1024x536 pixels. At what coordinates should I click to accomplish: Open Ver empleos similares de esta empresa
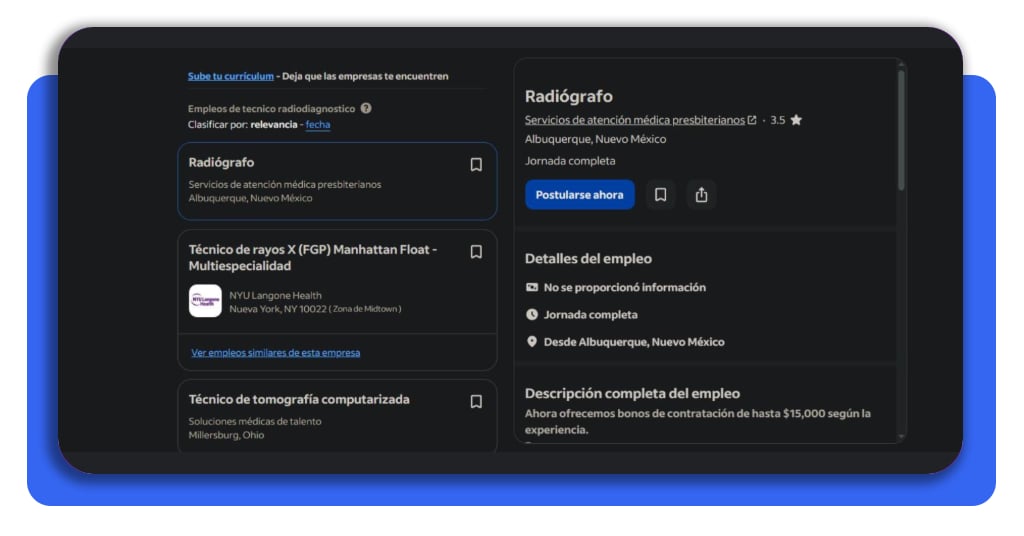point(276,353)
